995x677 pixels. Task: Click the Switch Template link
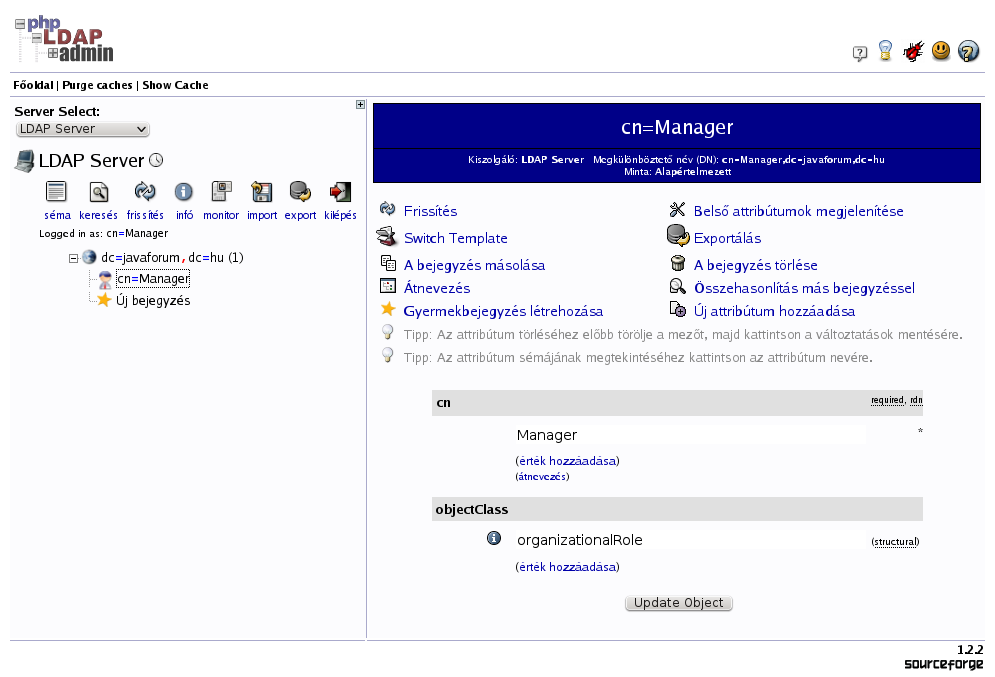tap(455, 238)
